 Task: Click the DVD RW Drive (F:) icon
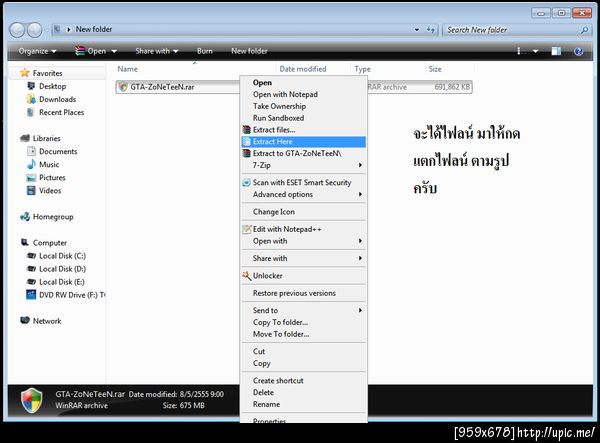click(x=31, y=295)
